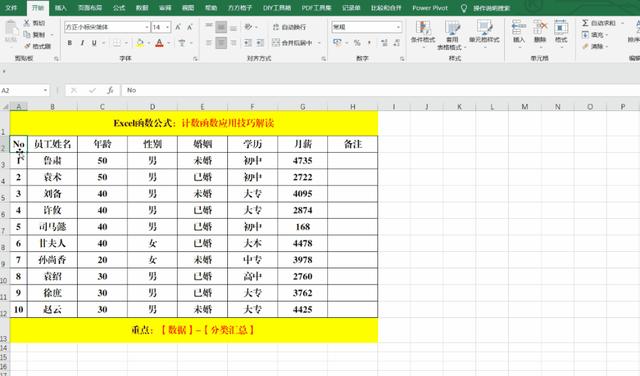Open the Name Box A2 dropdown

point(45,90)
